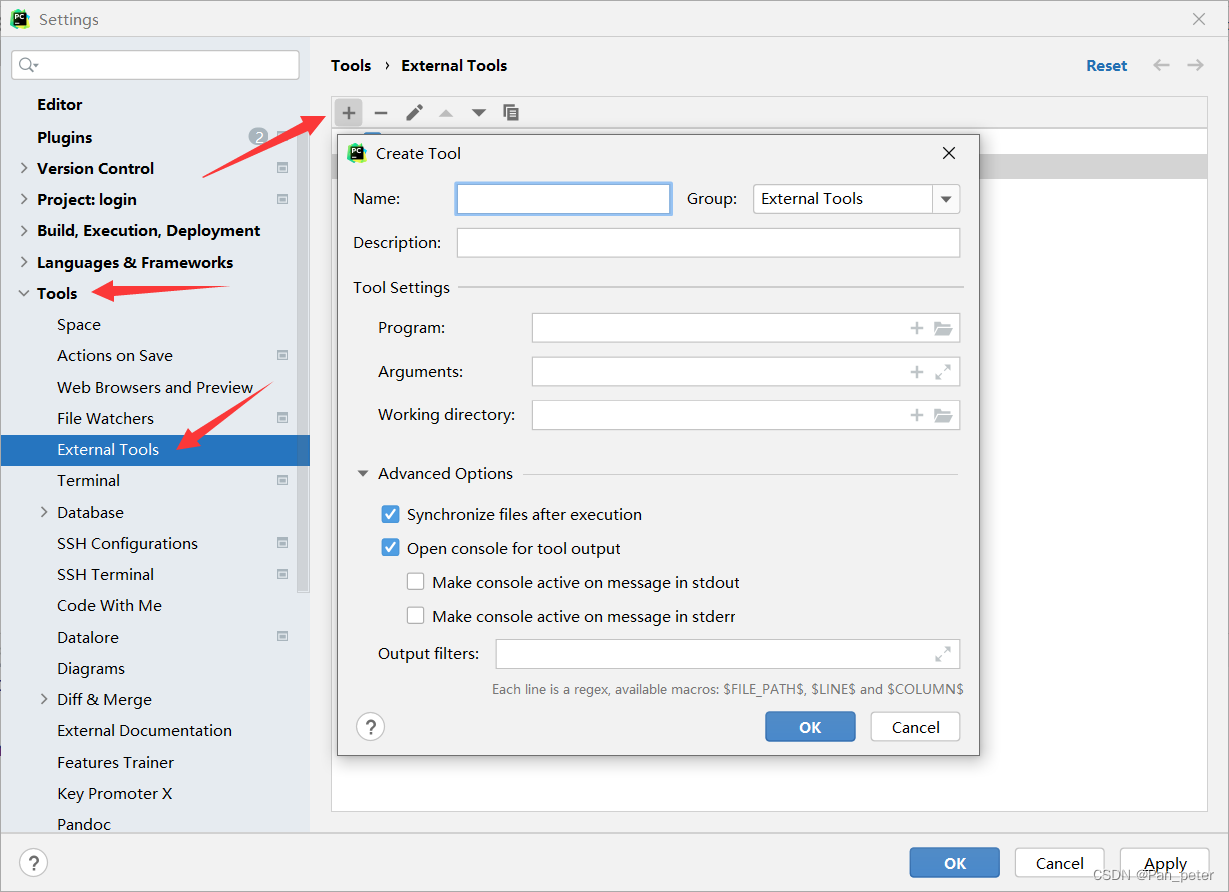Edit selected tool with pencil icon
This screenshot has width=1229, height=892.
pos(414,112)
